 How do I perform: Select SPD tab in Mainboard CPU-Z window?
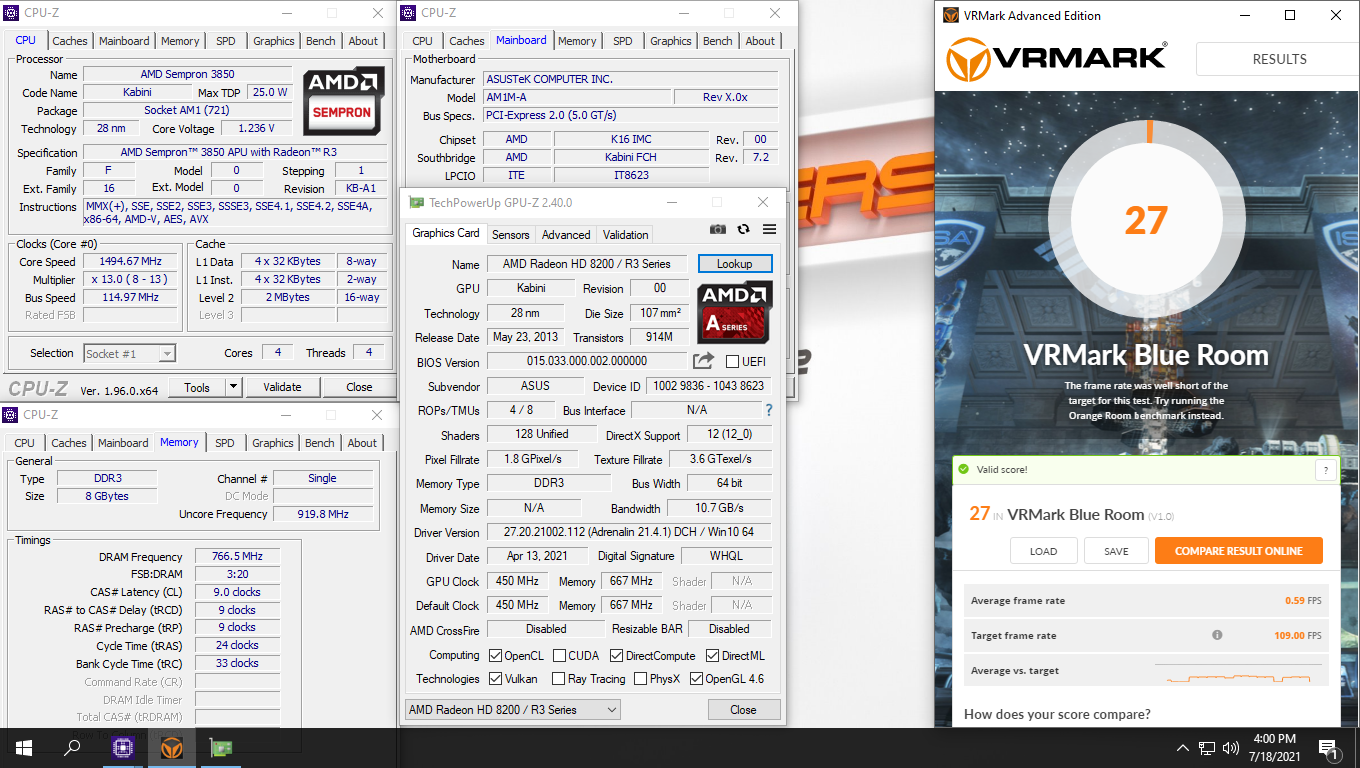[623, 41]
